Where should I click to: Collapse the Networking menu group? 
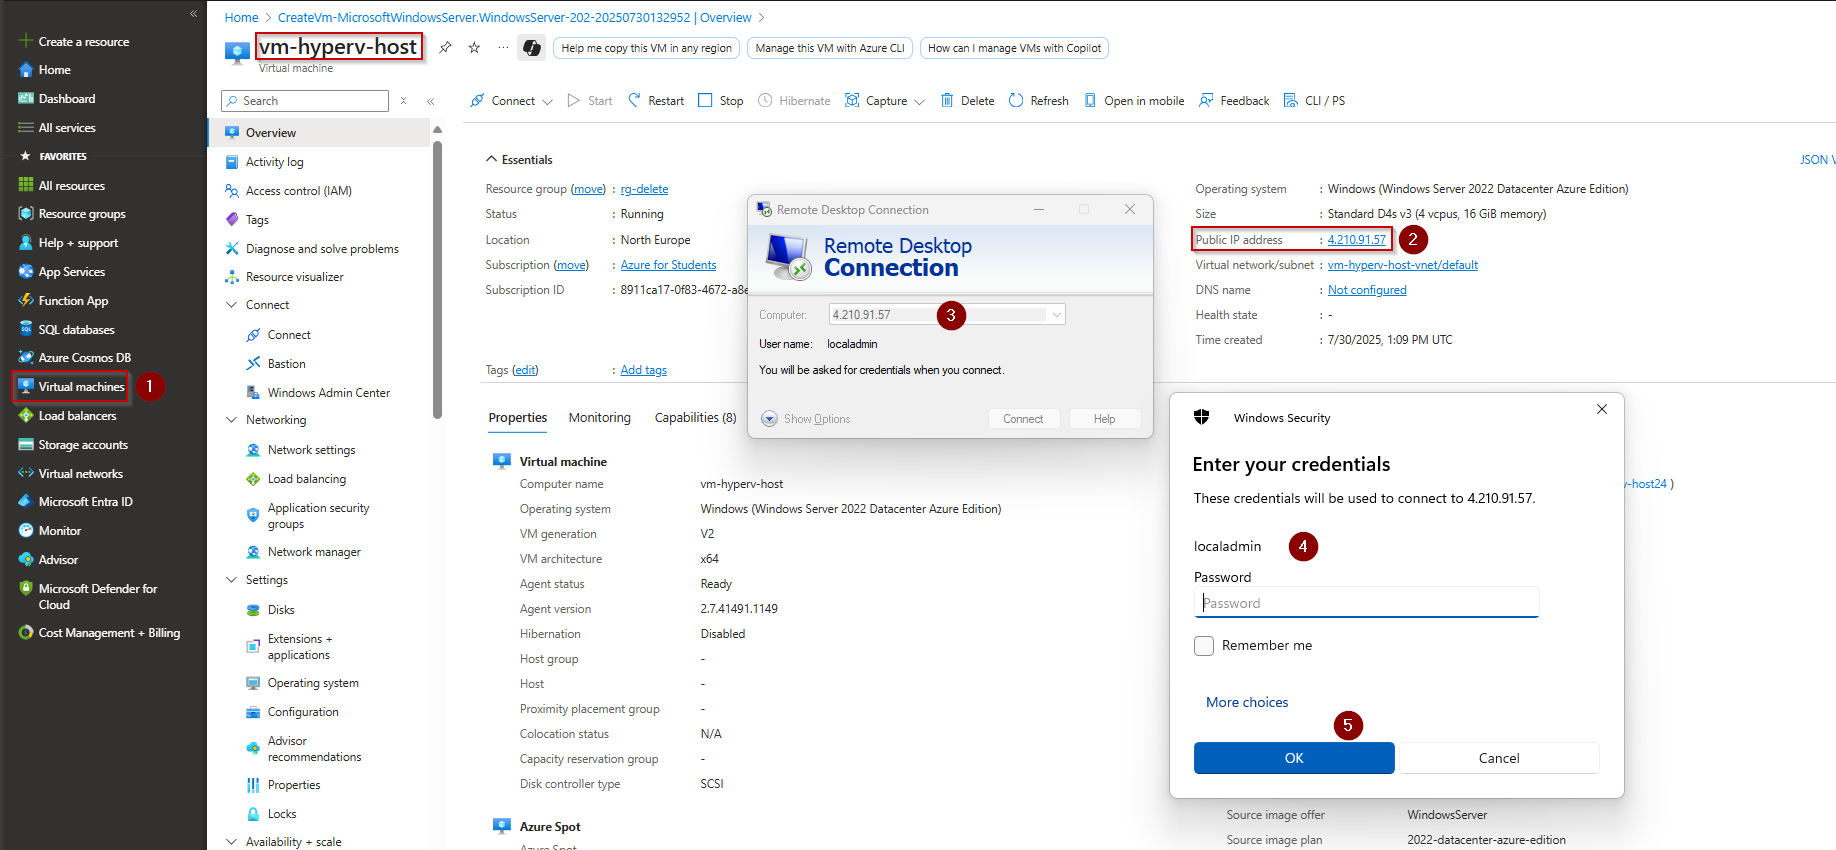pos(232,420)
